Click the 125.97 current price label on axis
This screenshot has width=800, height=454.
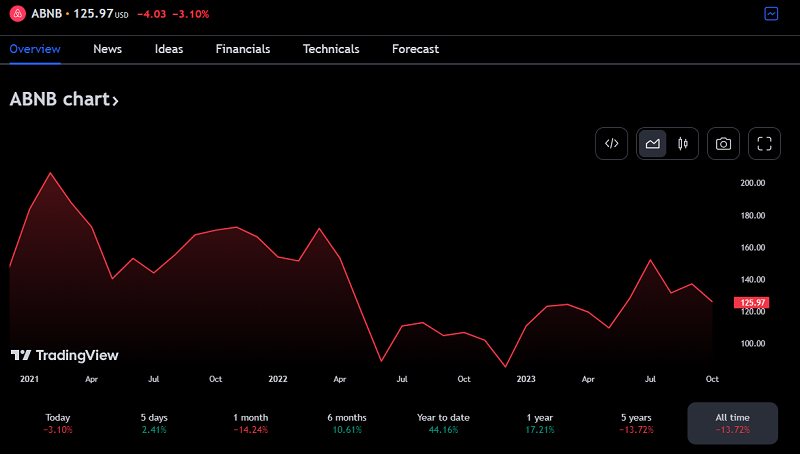750,302
